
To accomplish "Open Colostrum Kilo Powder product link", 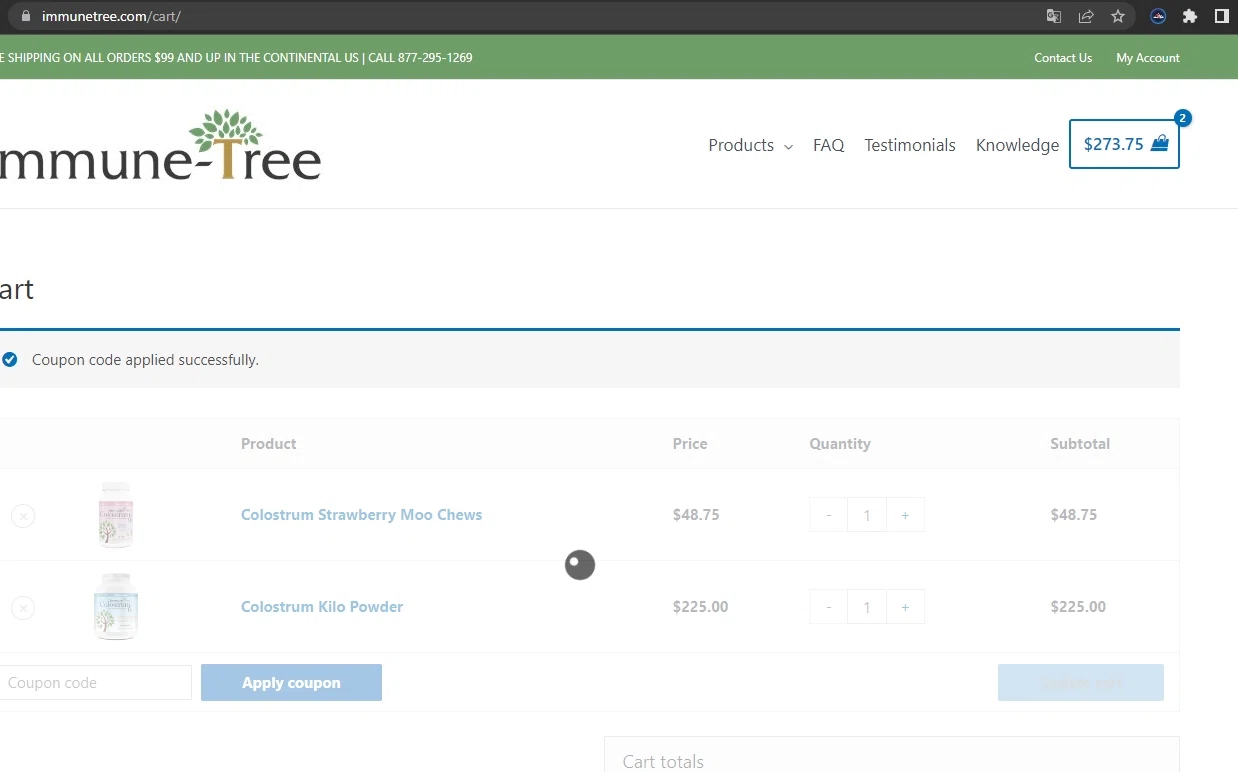I will click(x=322, y=607).
